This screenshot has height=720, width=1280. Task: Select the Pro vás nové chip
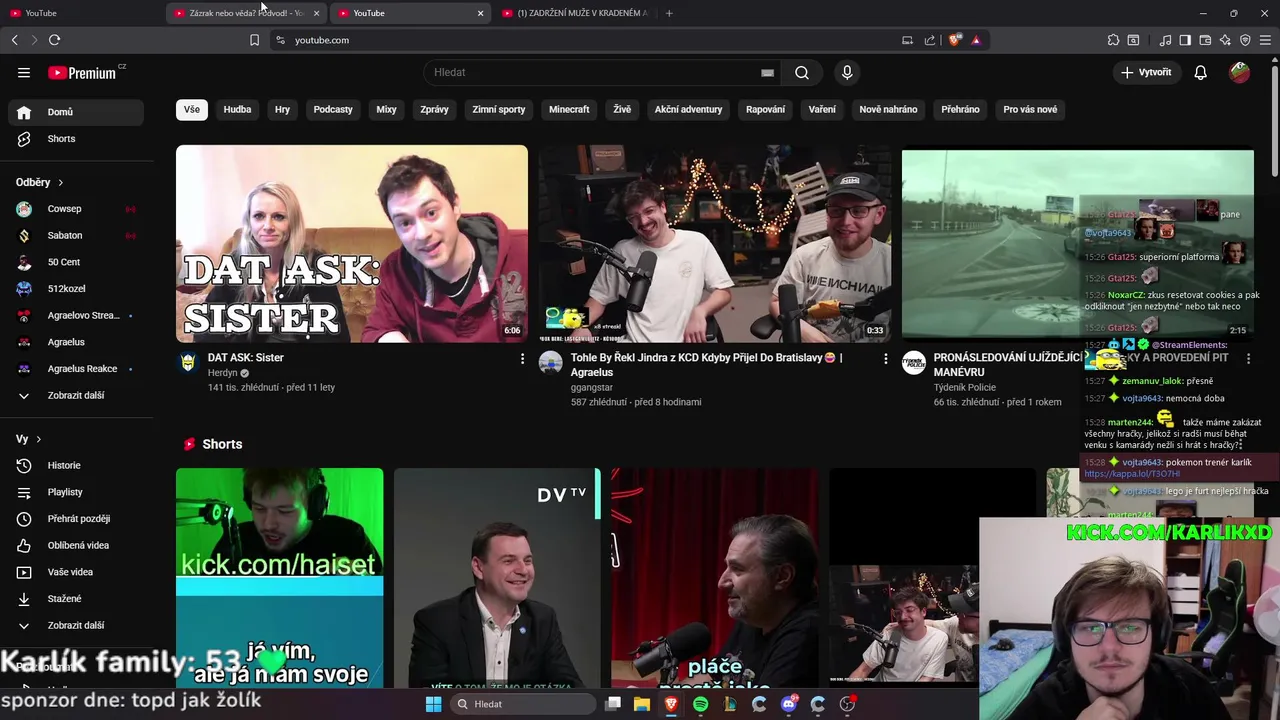click(1030, 109)
